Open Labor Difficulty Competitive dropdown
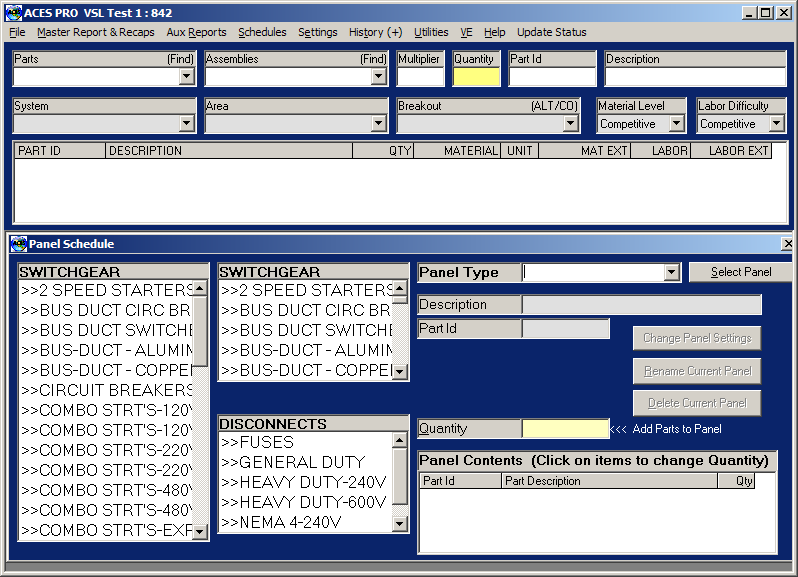The width and height of the screenshot is (798, 577). tap(776, 123)
